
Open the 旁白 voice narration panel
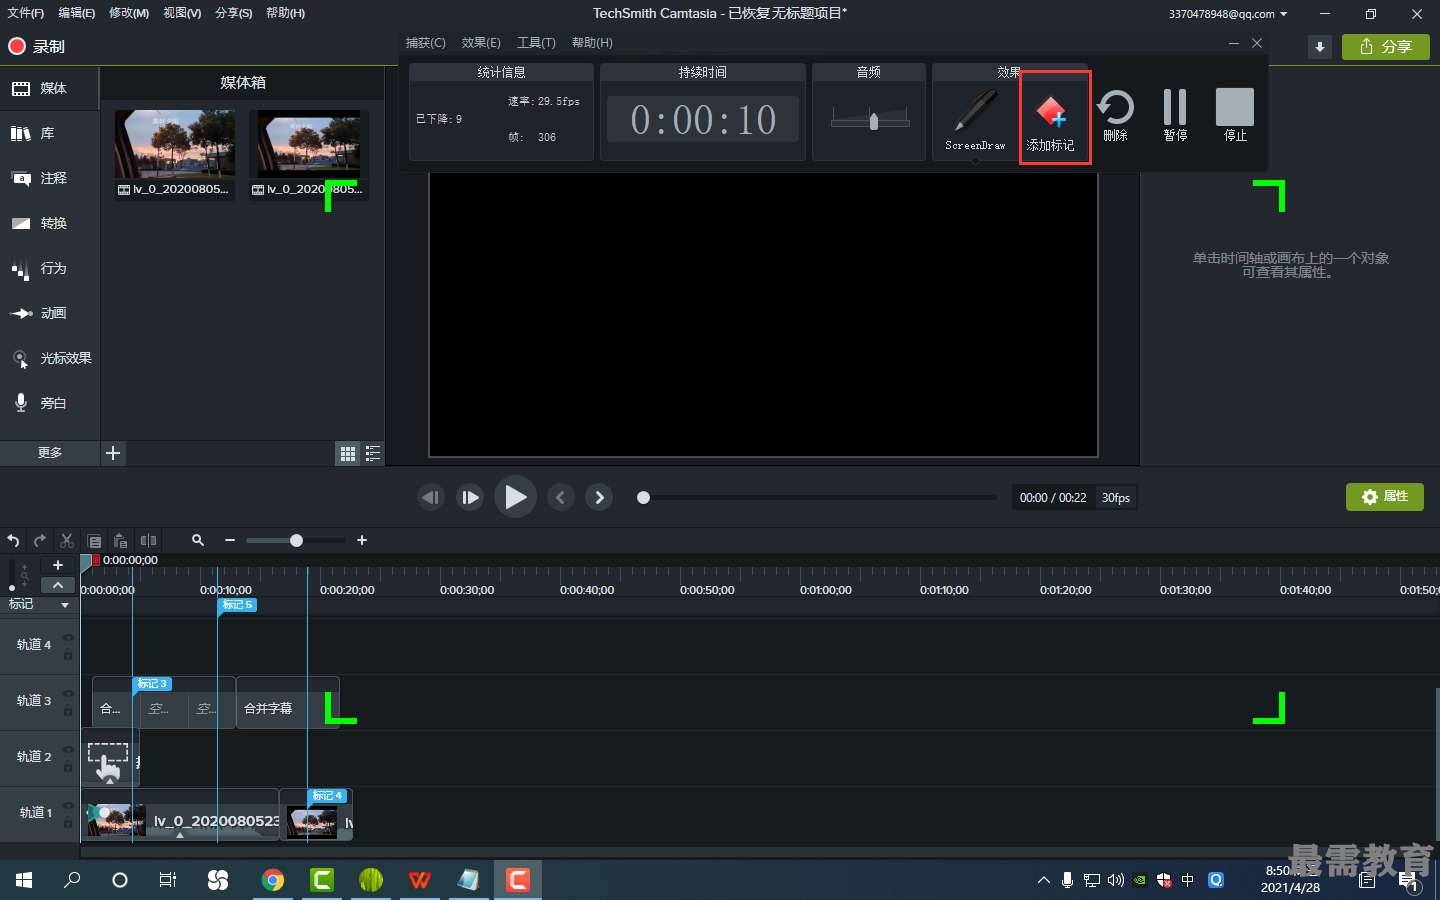coord(50,403)
